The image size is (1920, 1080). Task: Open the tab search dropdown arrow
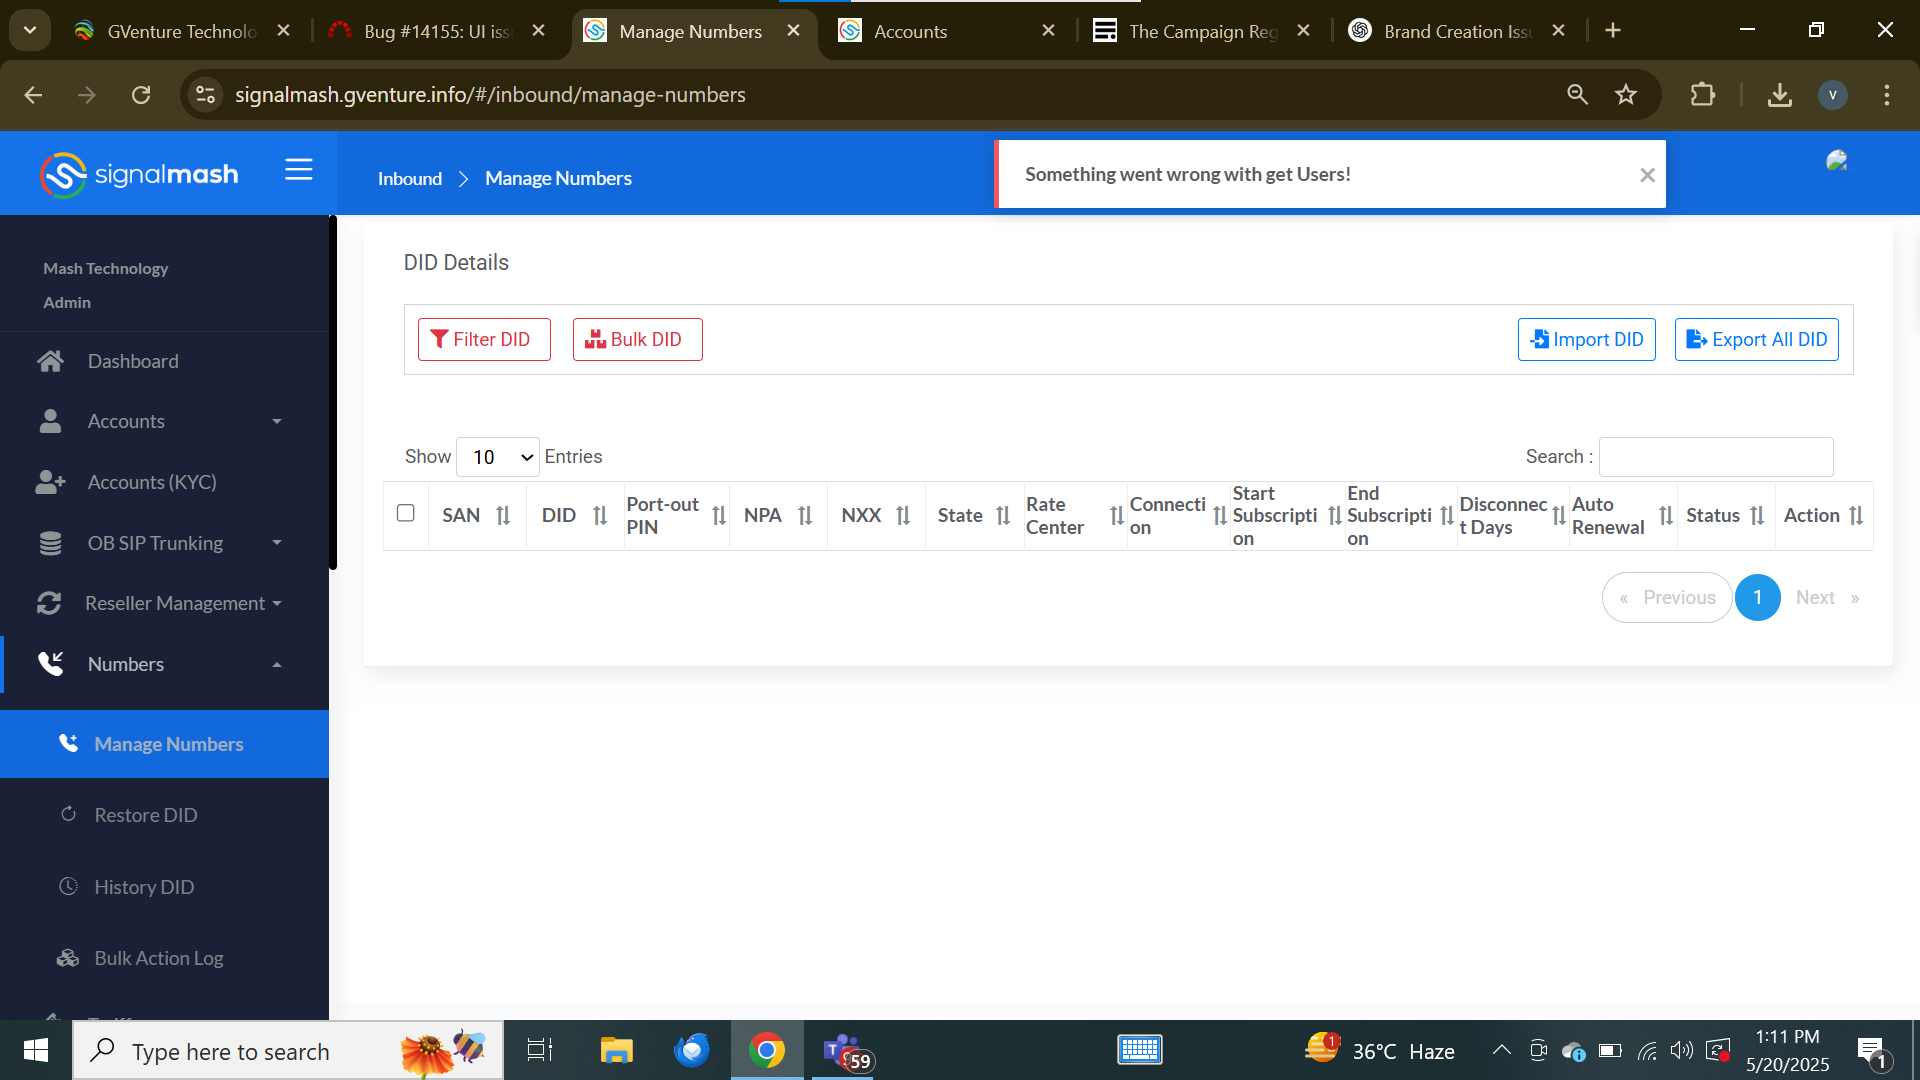(30, 31)
